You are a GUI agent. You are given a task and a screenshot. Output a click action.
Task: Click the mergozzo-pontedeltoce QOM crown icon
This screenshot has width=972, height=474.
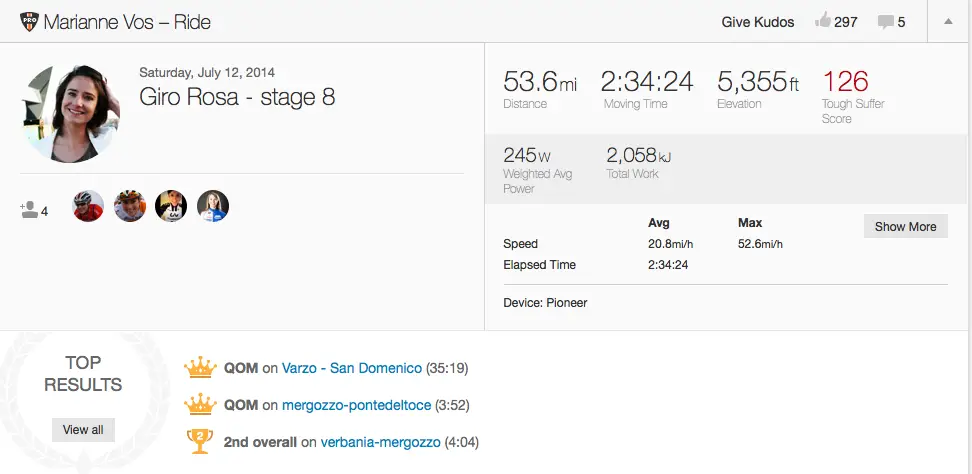pos(200,405)
